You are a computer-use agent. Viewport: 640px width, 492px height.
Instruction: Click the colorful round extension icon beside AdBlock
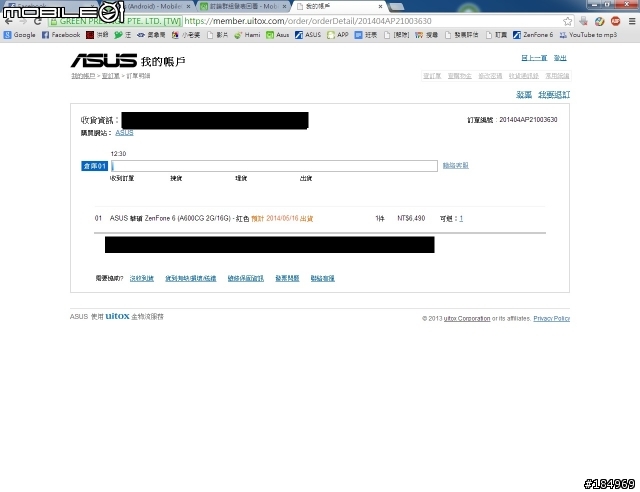click(x=600, y=21)
